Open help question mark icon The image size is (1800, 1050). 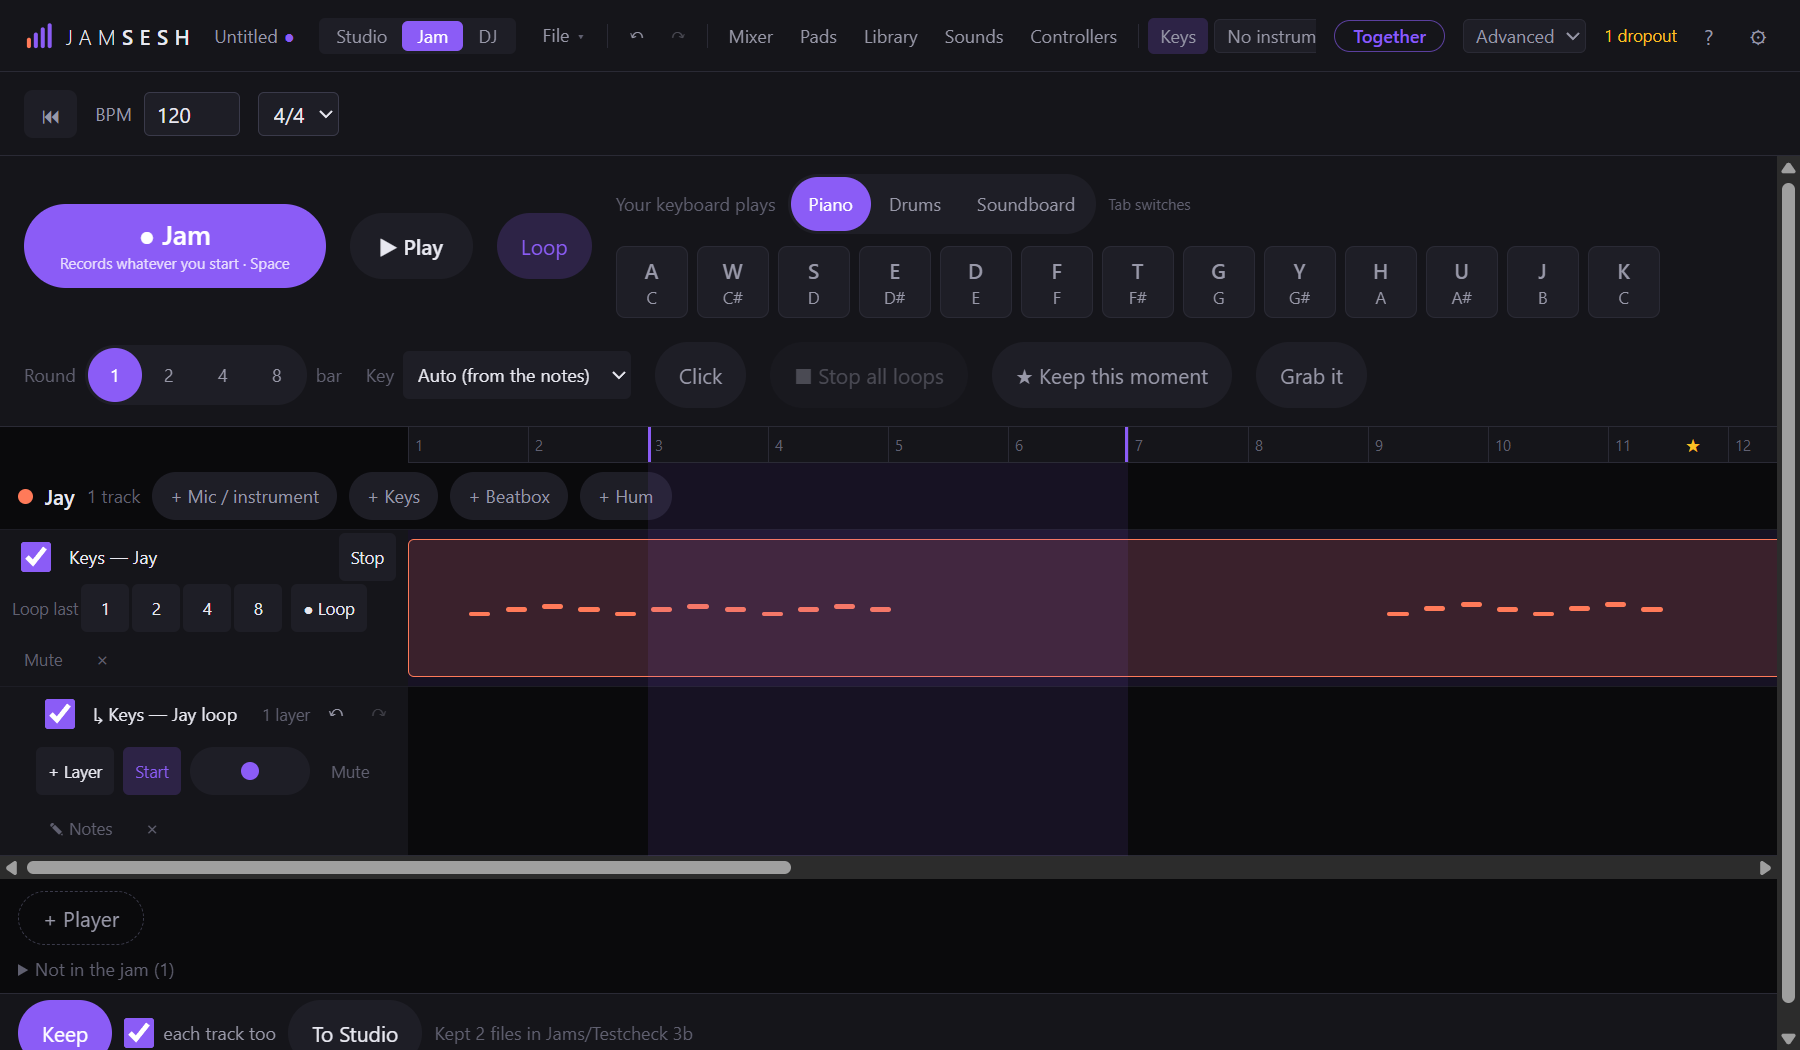1708,37
